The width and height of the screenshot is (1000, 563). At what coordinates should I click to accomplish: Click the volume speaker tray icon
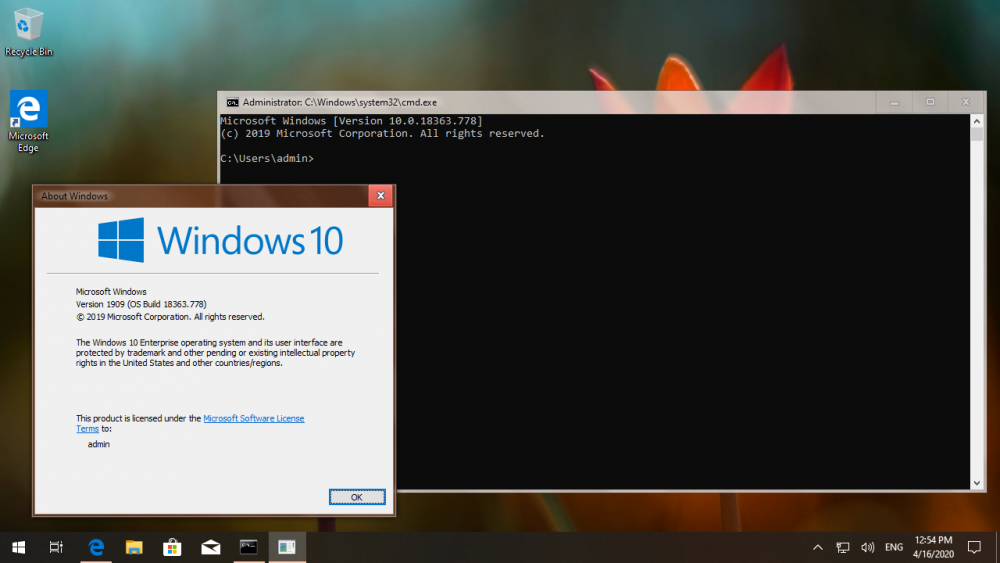867,547
